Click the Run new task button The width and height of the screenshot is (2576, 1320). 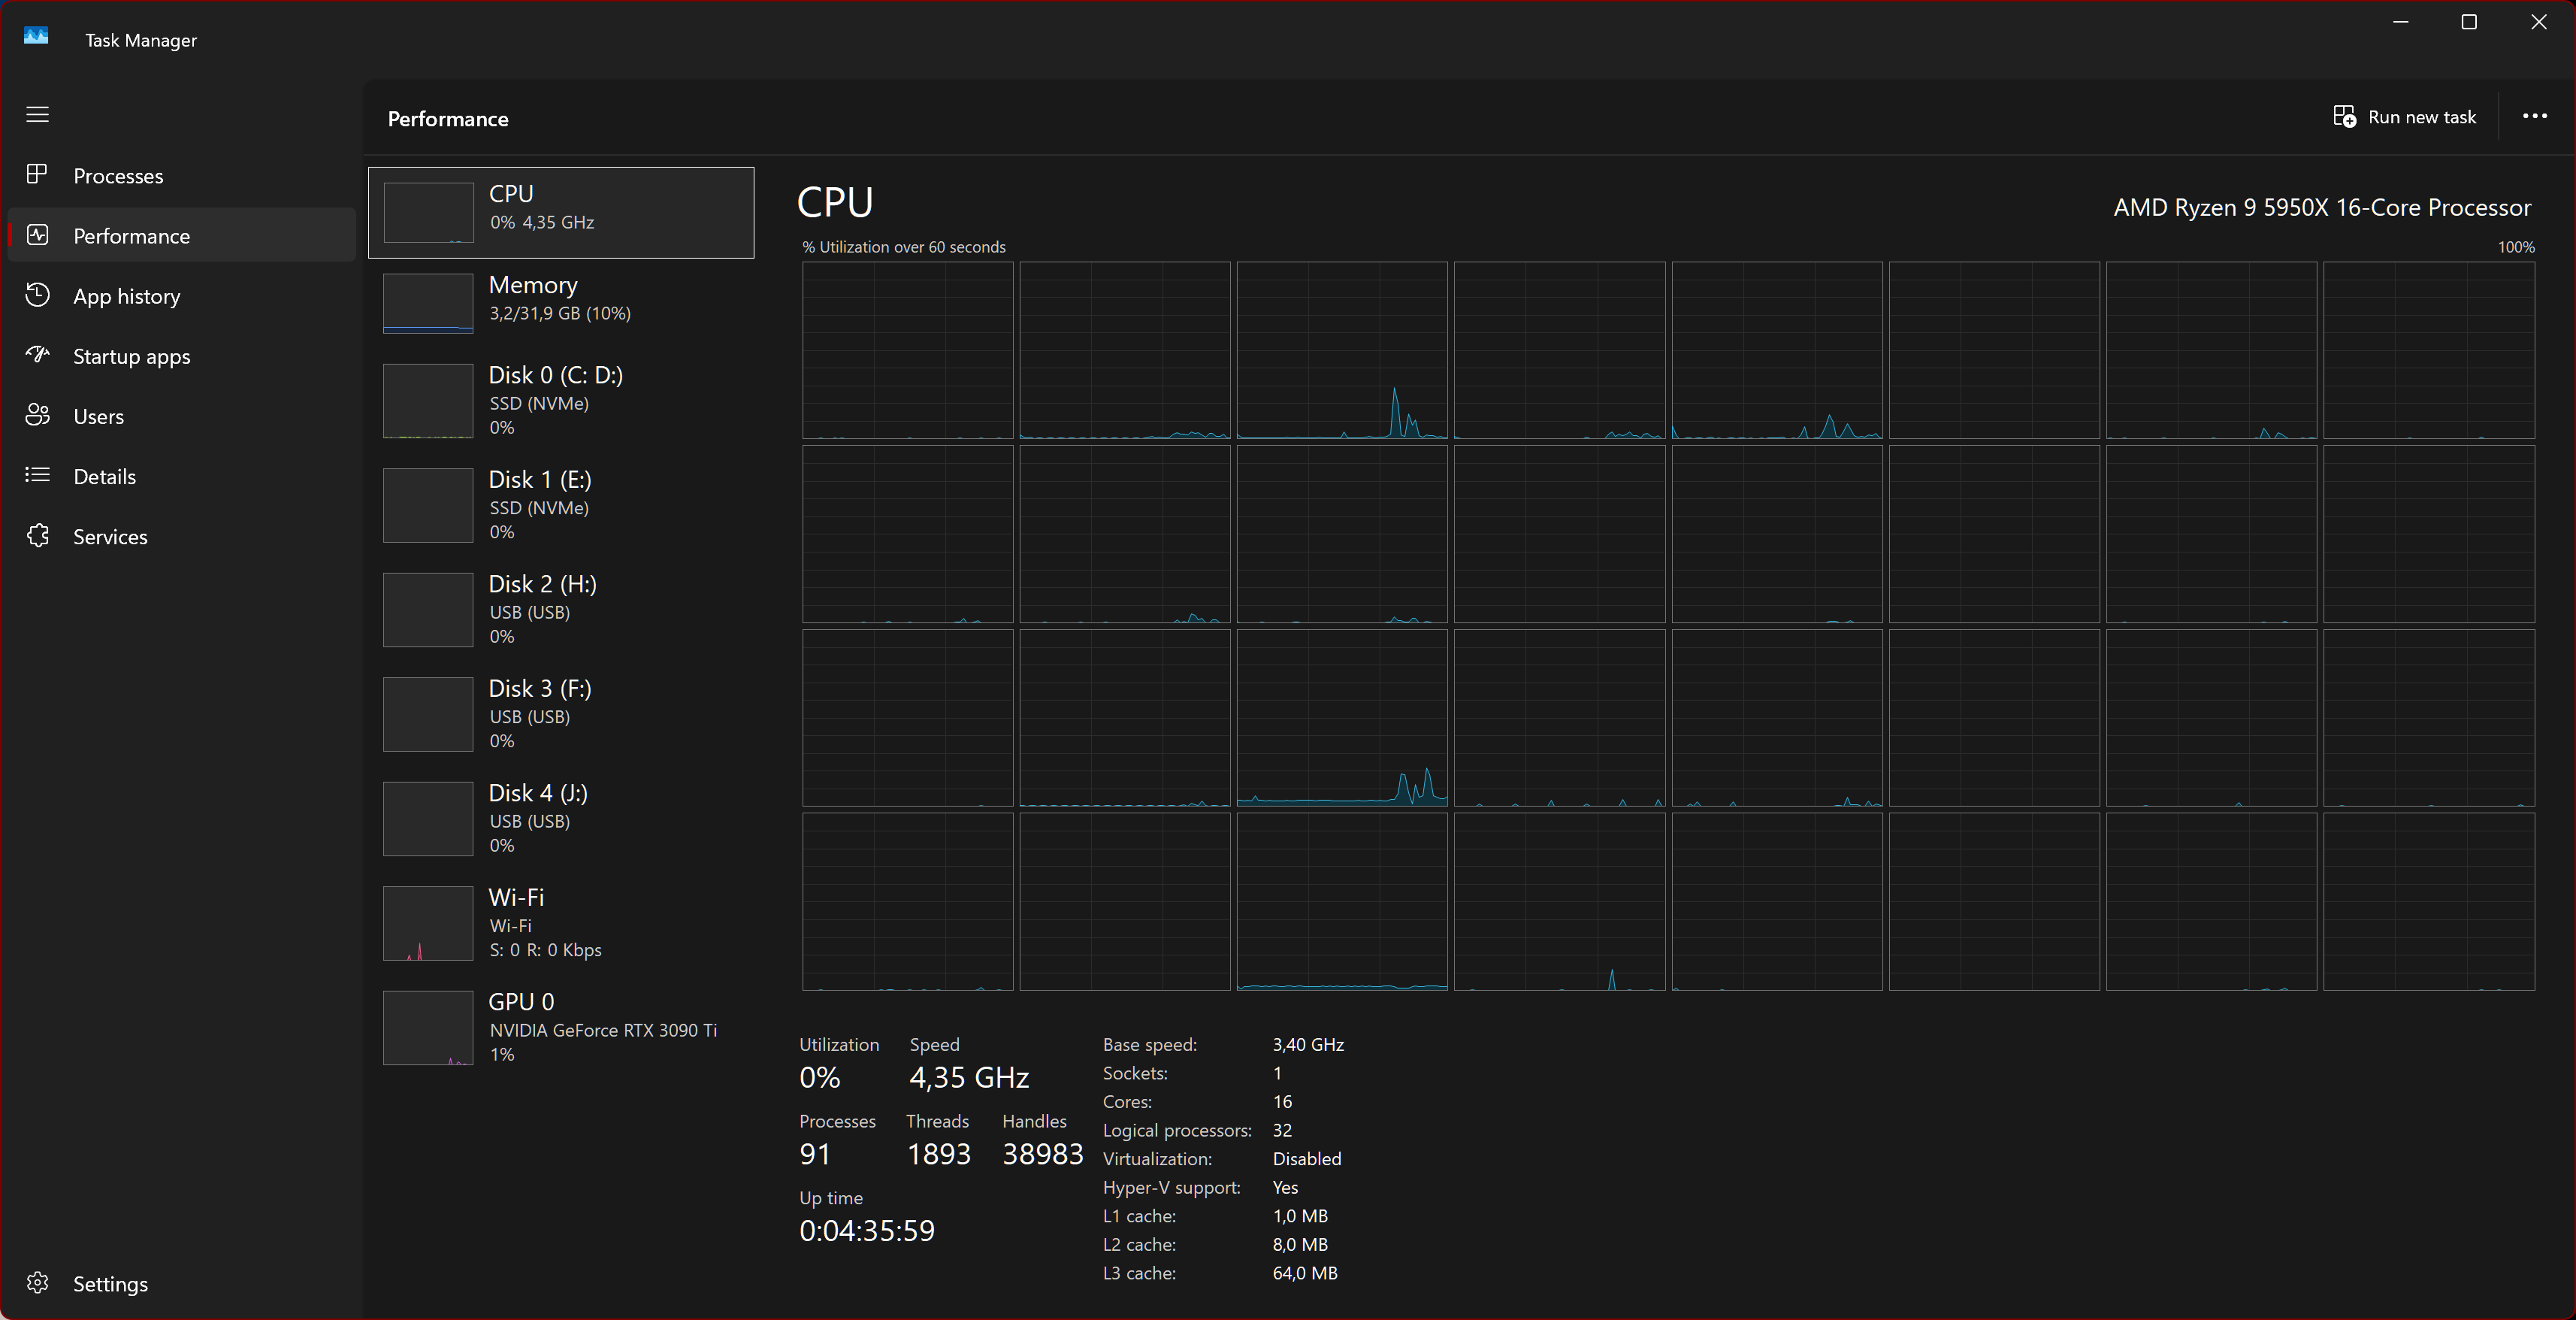[x=2404, y=117]
